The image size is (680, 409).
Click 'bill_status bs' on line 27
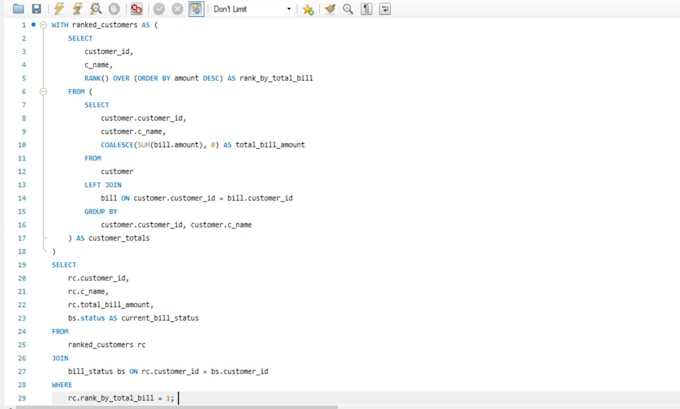pos(96,371)
